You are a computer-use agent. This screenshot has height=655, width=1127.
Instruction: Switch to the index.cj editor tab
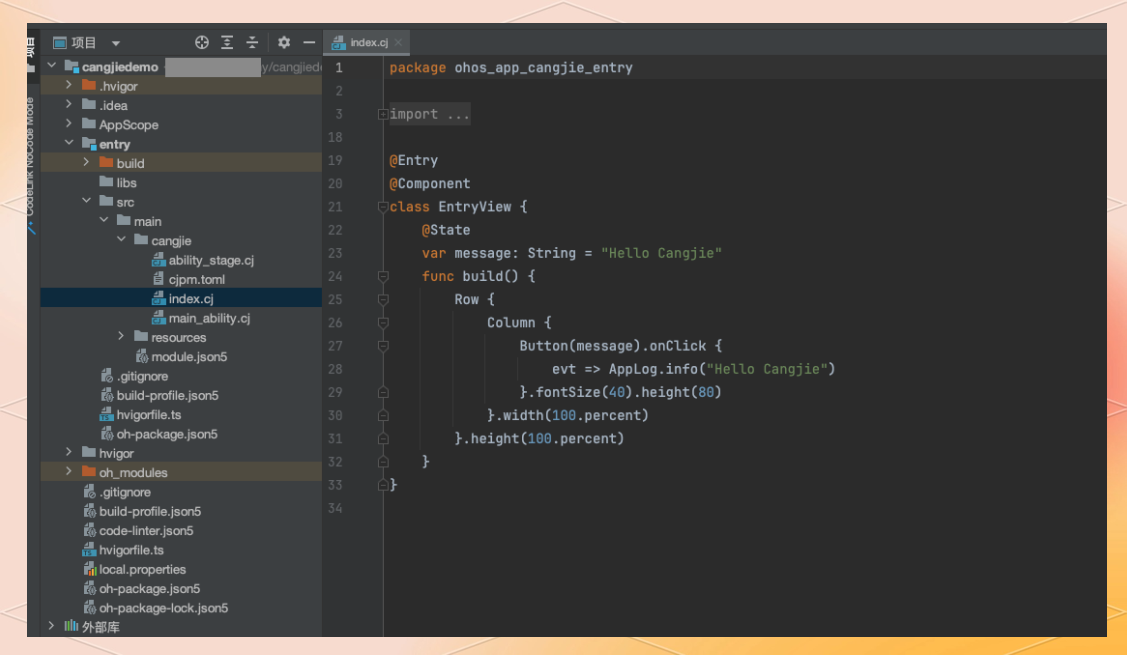click(367, 42)
